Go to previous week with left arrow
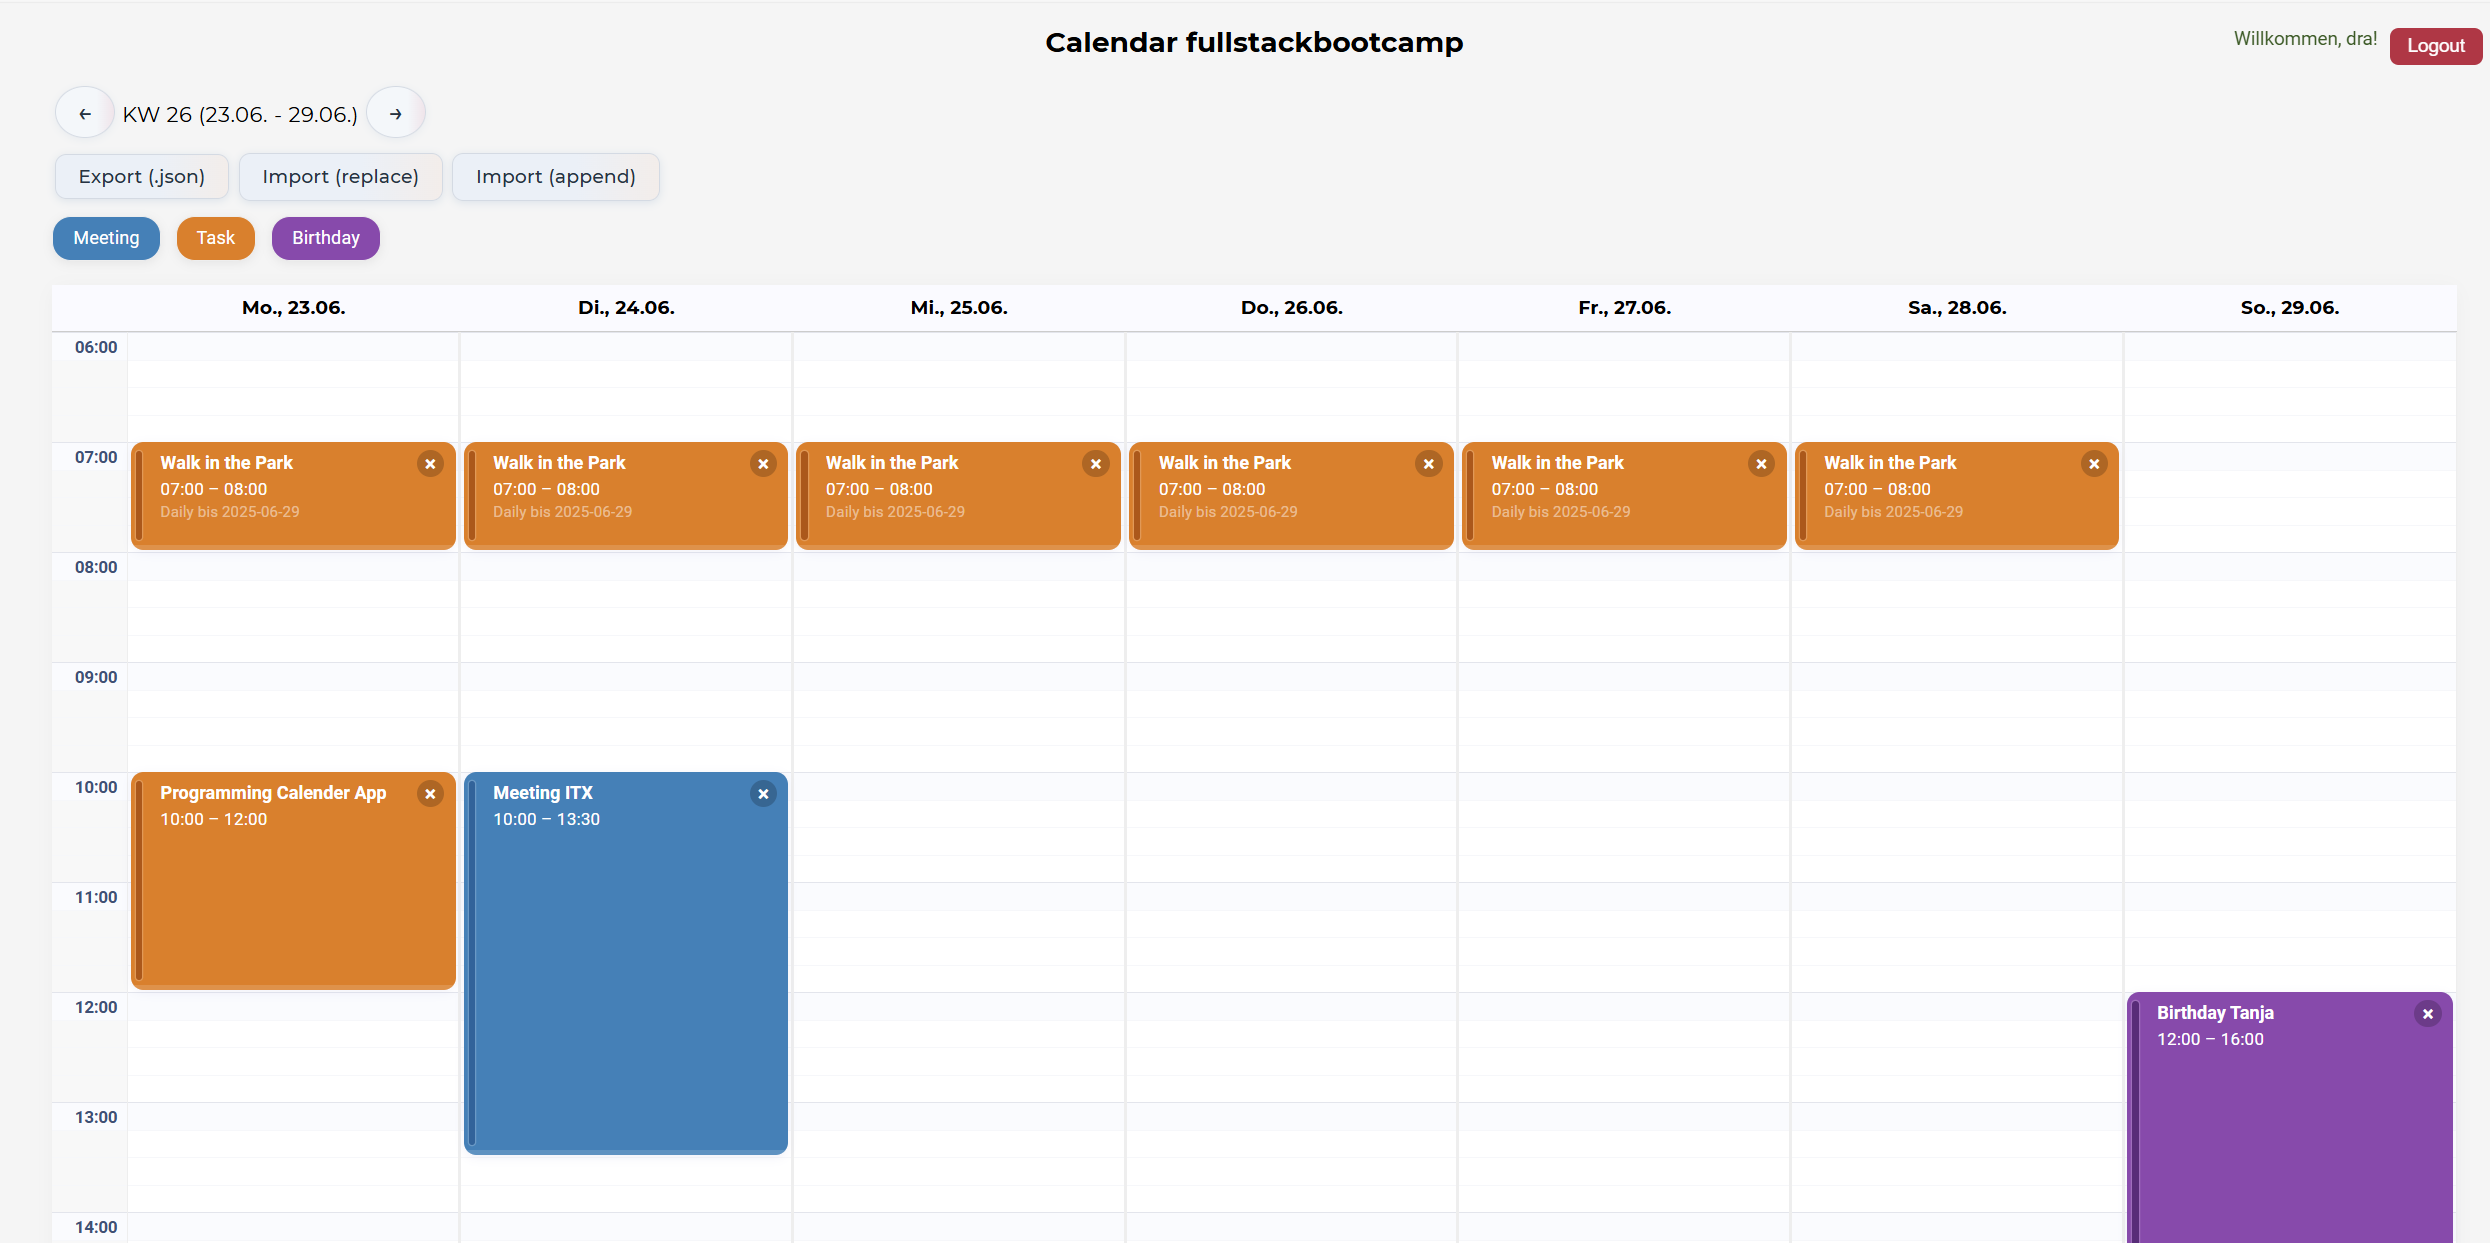The width and height of the screenshot is (2490, 1243). pos(85,114)
